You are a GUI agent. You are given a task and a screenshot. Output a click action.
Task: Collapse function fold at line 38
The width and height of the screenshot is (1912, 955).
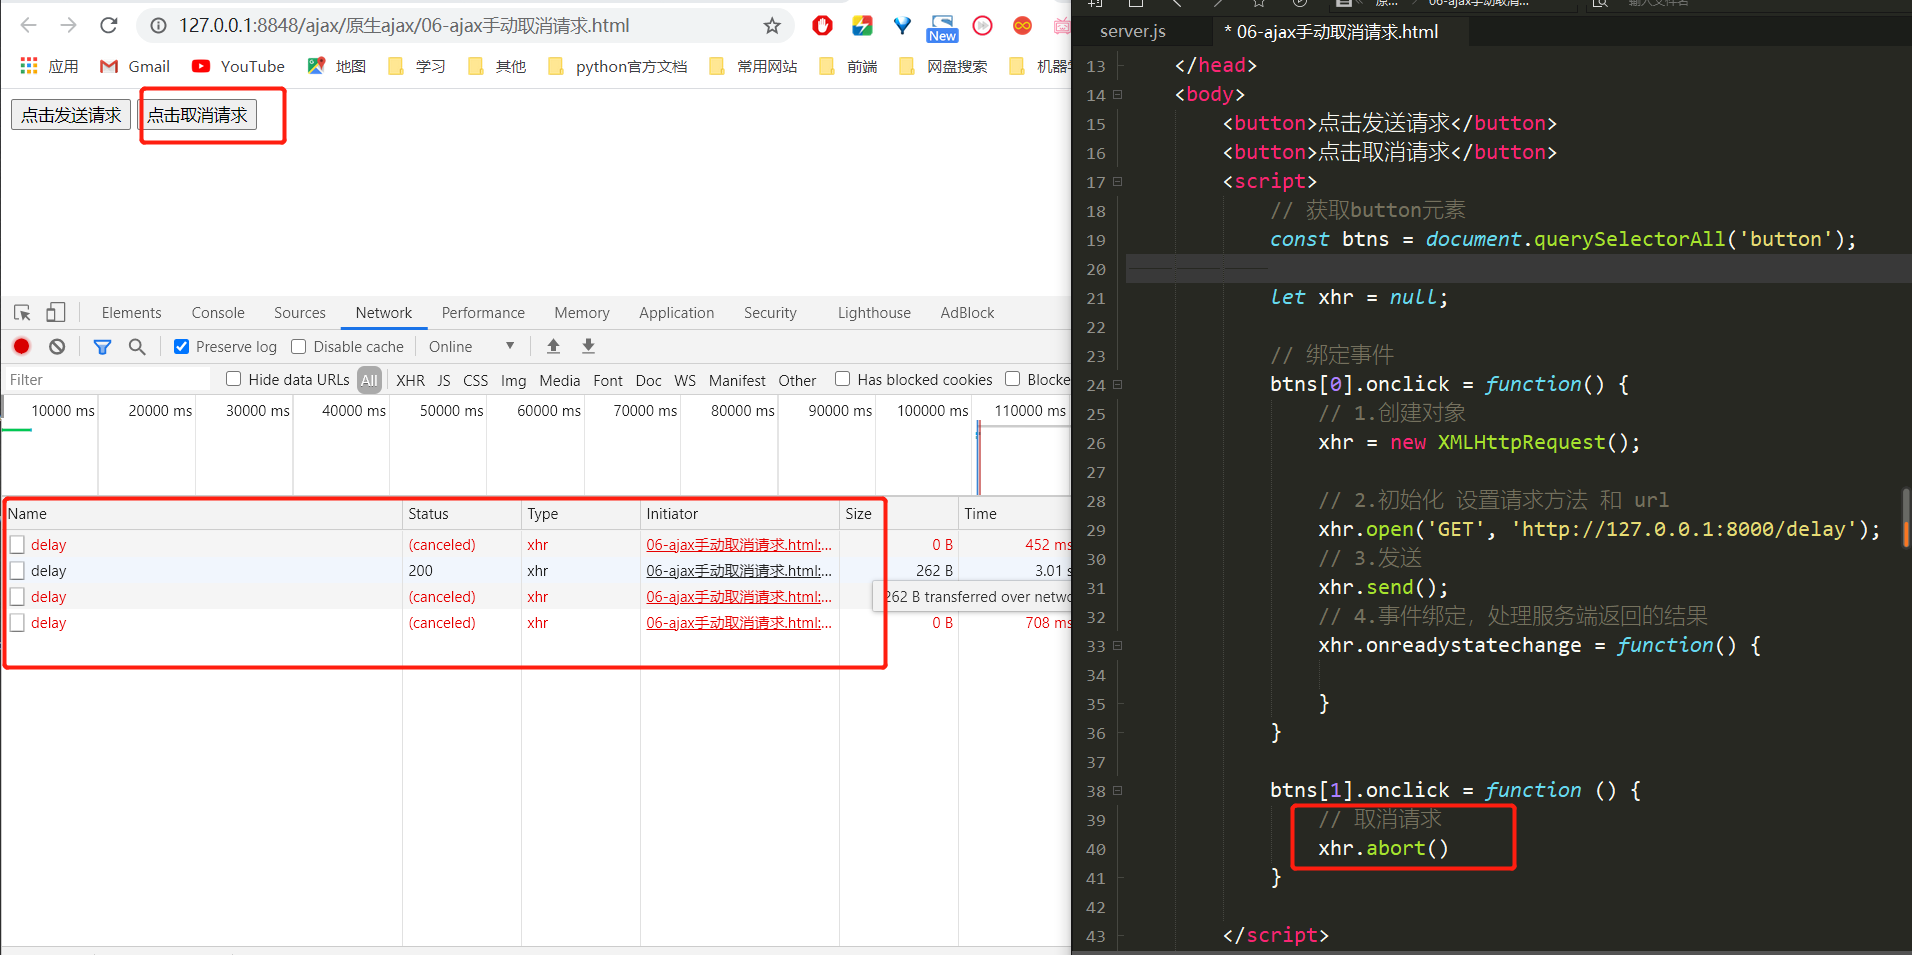[x=1118, y=790]
